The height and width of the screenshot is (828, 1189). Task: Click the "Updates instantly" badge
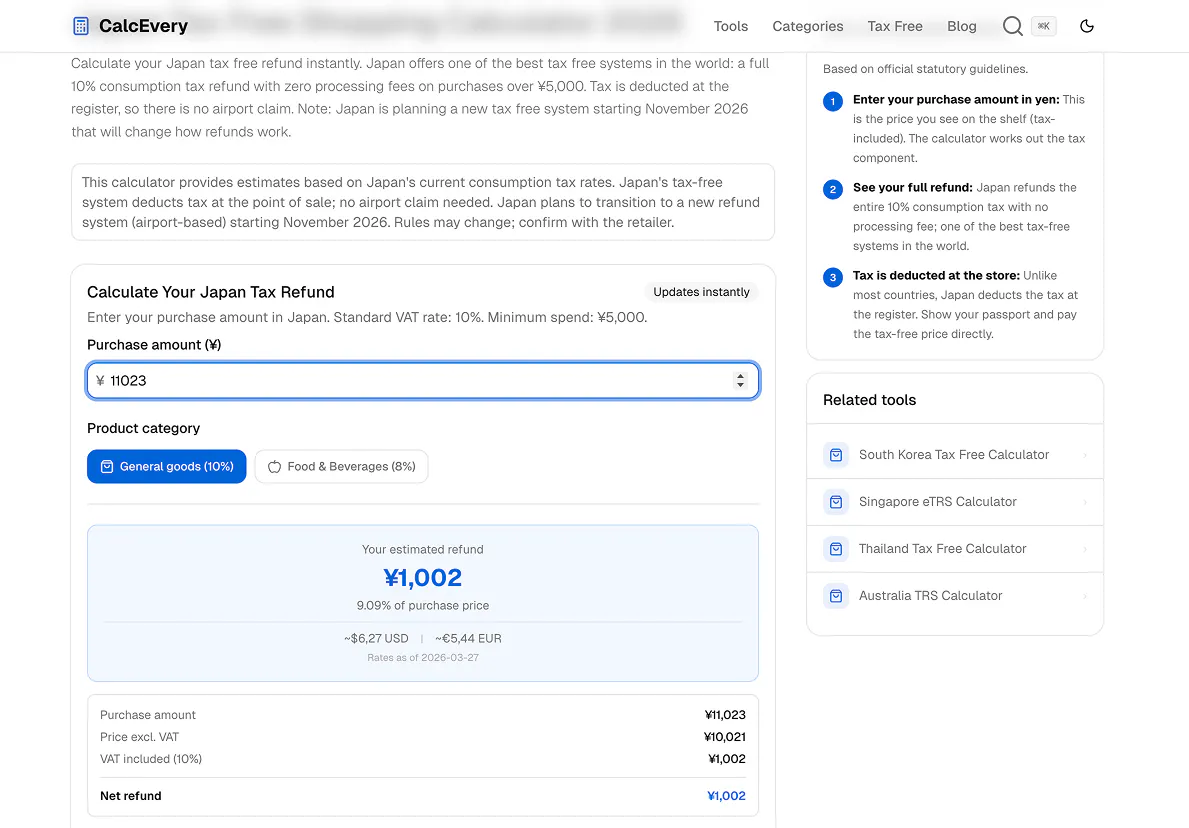coord(701,292)
